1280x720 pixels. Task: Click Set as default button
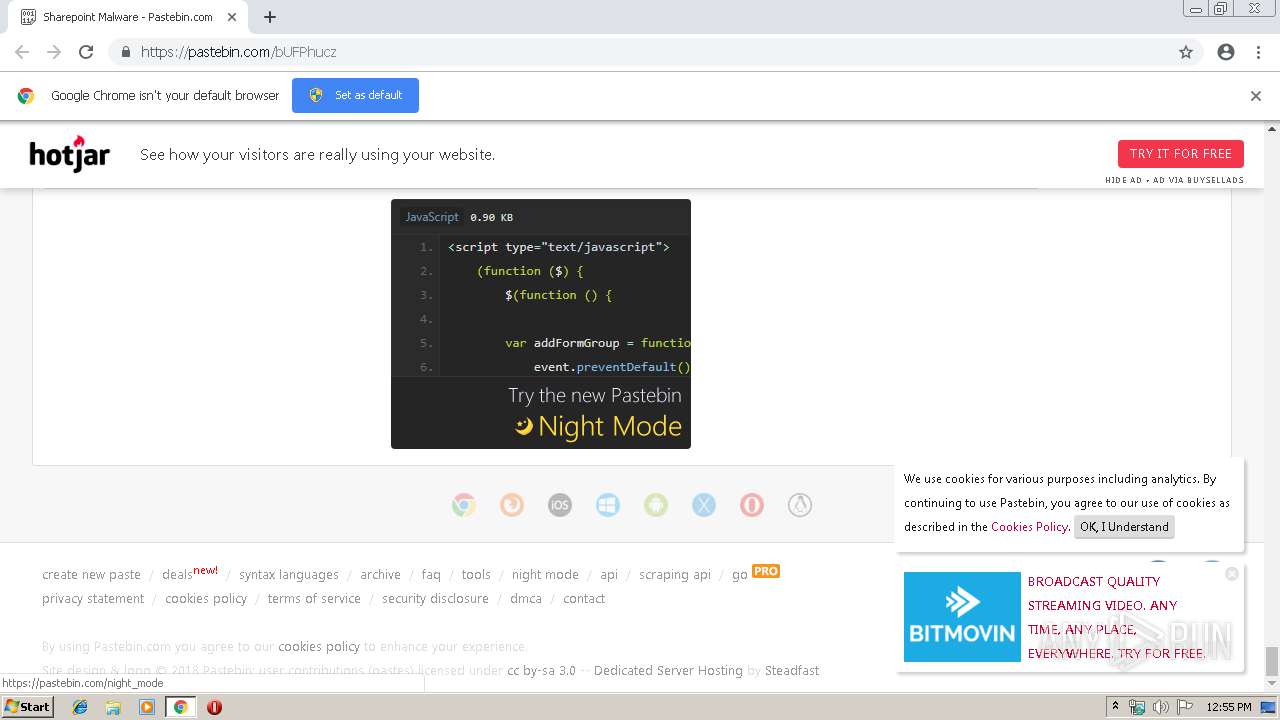pyautogui.click(x=355, y=95)
